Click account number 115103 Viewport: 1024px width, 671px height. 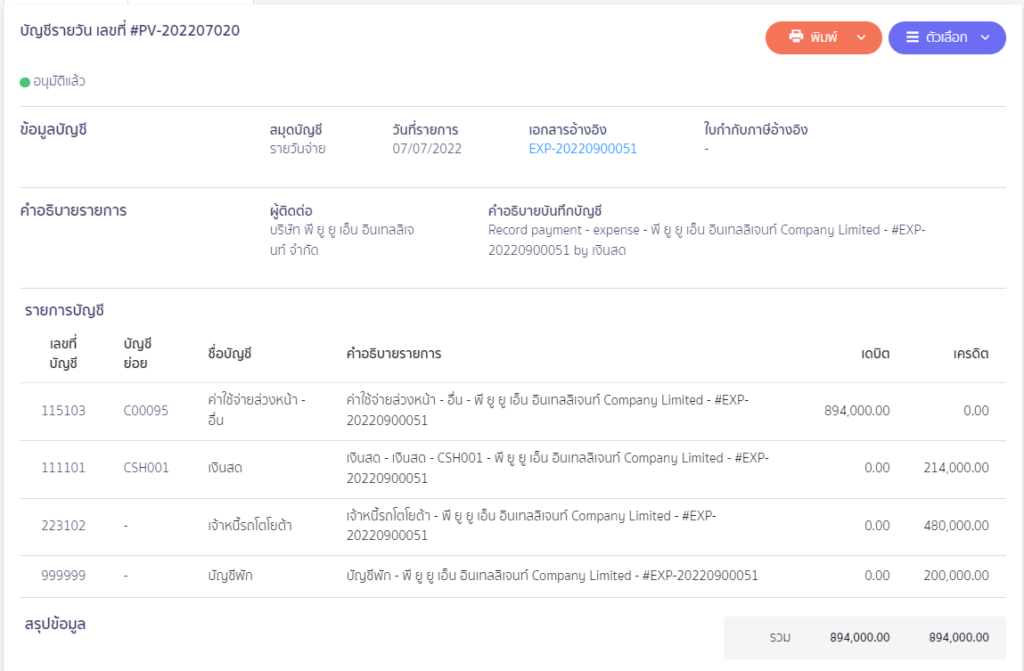63,410
